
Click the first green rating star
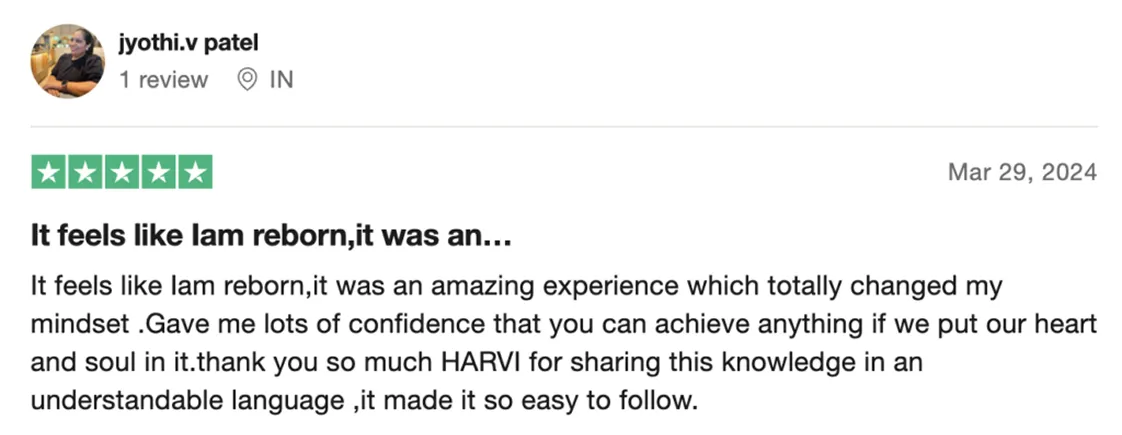coord(48,172)
